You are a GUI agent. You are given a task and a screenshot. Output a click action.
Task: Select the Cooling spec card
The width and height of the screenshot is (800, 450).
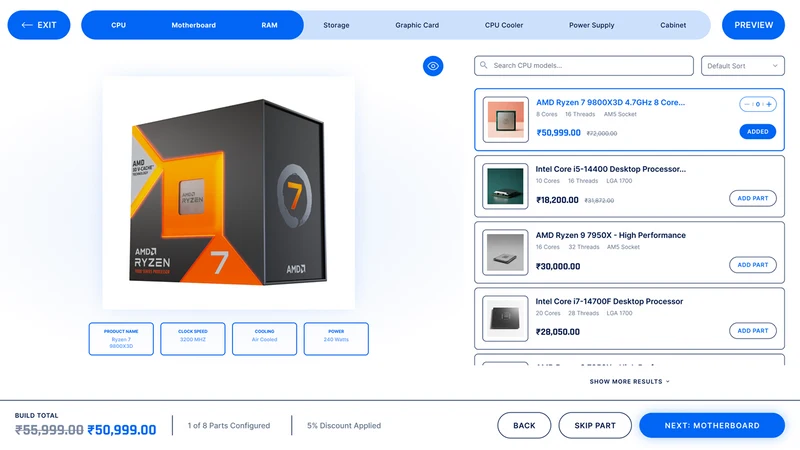point(264,339)
